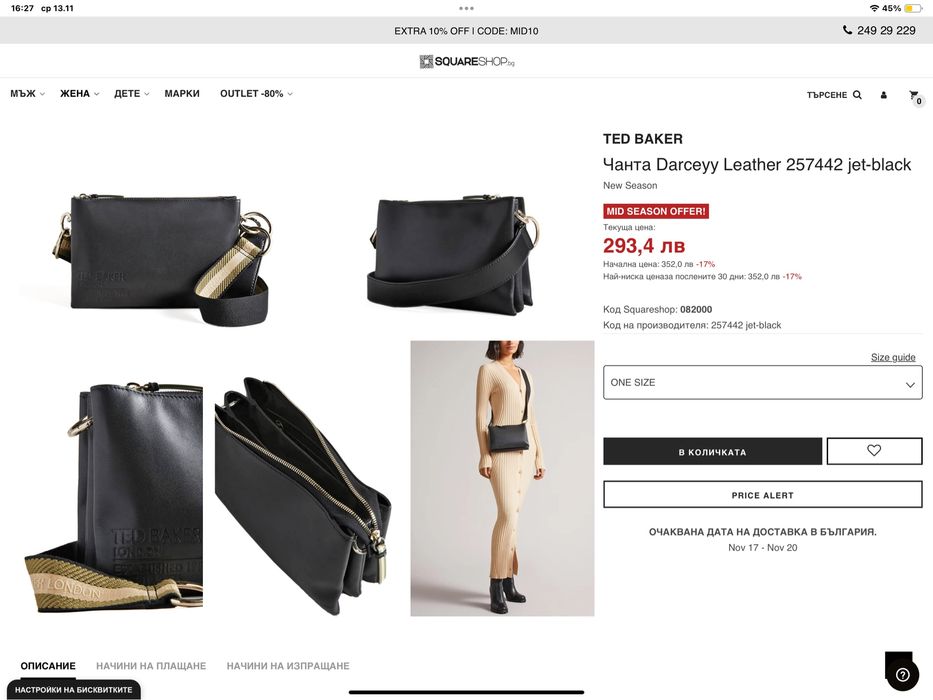933x700 pixels.
Task: Tap the three-dot multitasking menu at top
Action: click(466, 8)
